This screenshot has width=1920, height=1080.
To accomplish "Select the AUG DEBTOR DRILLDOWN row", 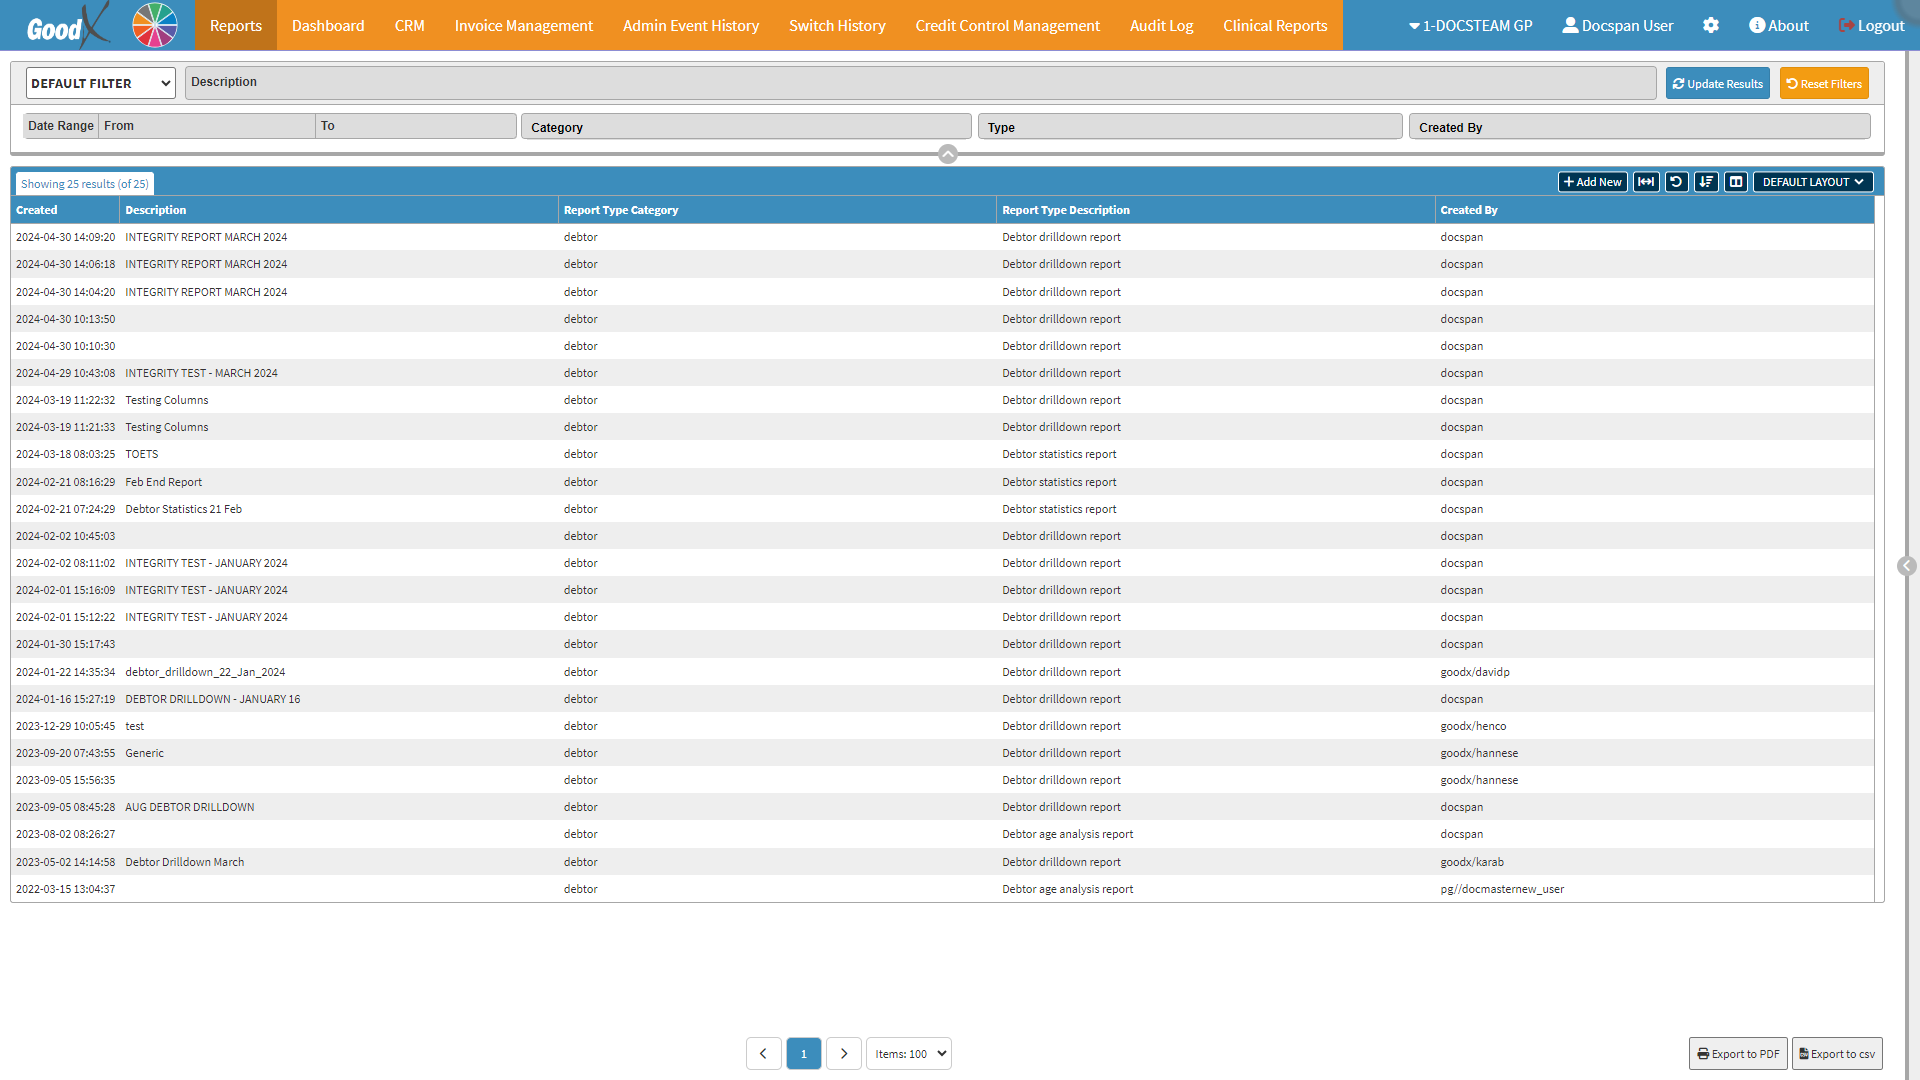I will tap(942, 807).
